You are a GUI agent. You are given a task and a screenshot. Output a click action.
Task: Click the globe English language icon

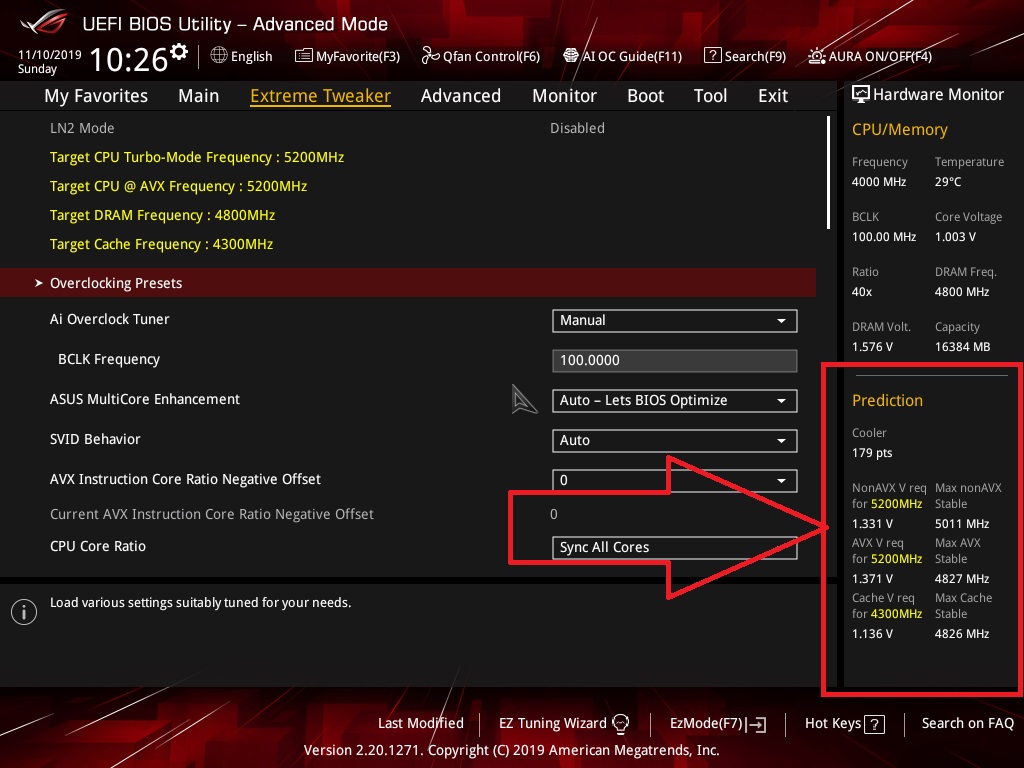click(219, 56)
